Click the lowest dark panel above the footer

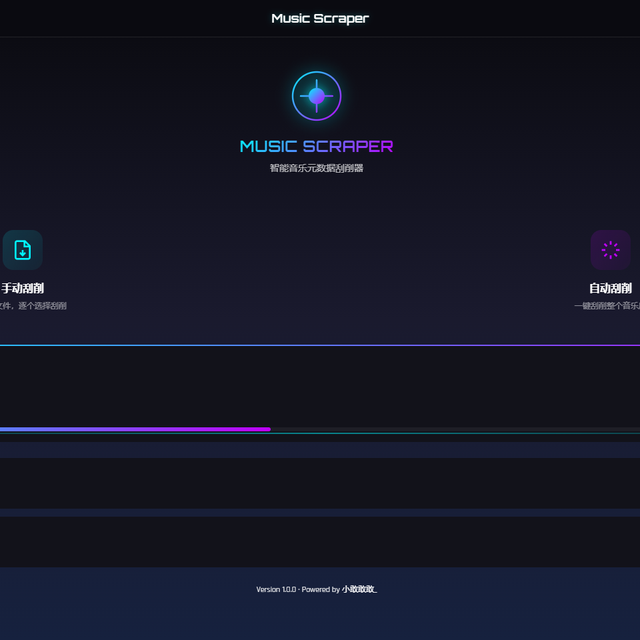click(x=320, y=541)
